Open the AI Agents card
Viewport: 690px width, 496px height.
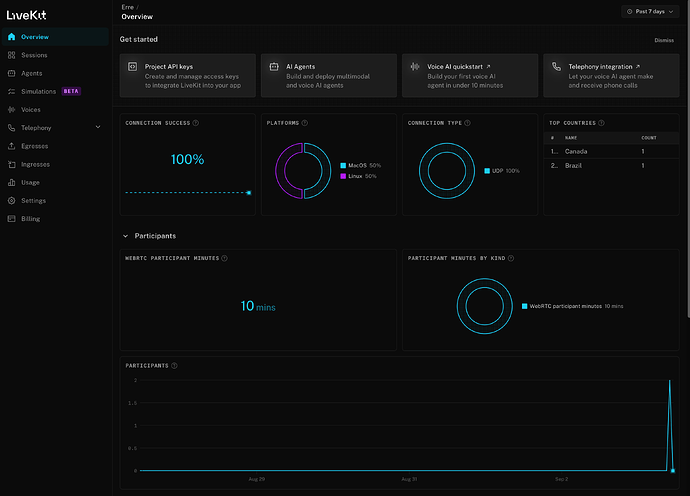click(329, 75)
